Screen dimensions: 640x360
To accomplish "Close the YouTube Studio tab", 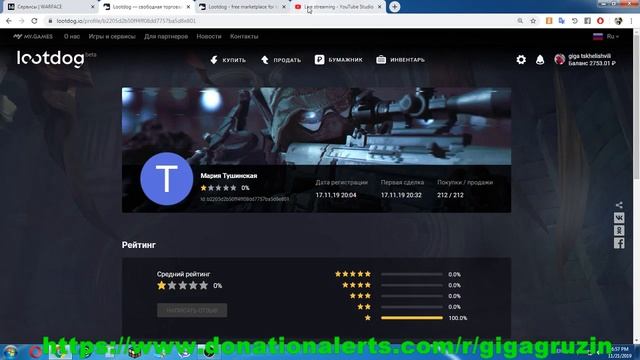I will pyautogui.click(x=380, y=7).
